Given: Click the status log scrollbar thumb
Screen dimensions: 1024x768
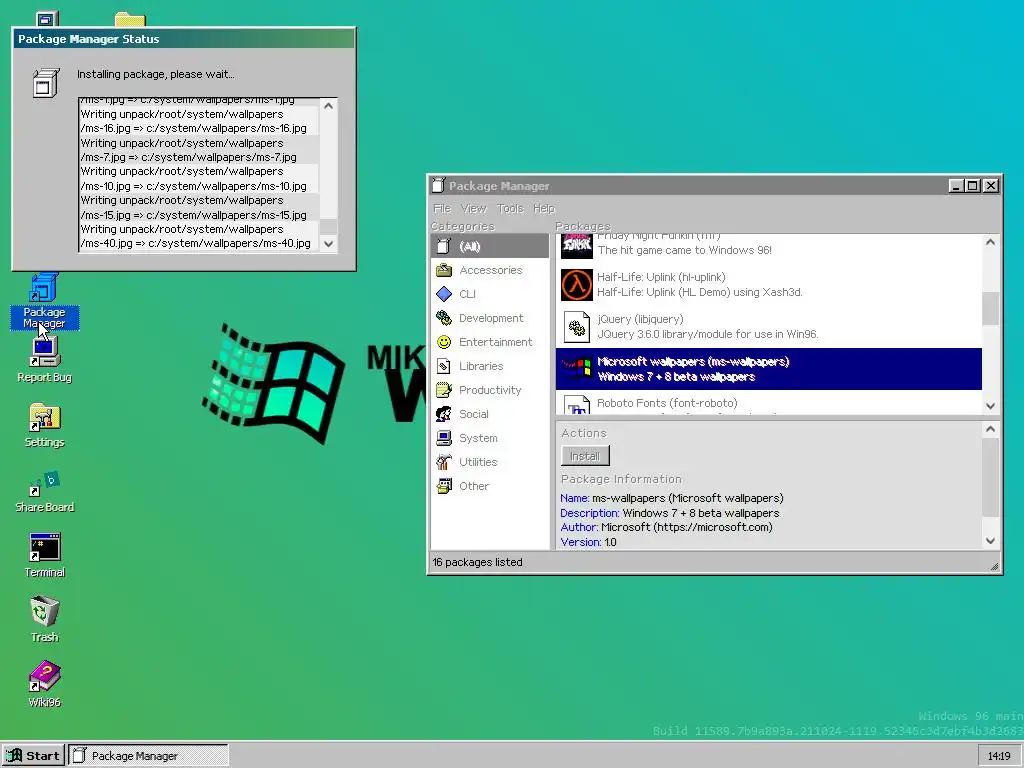Looking at the screenshot, I should coord(328,227).
